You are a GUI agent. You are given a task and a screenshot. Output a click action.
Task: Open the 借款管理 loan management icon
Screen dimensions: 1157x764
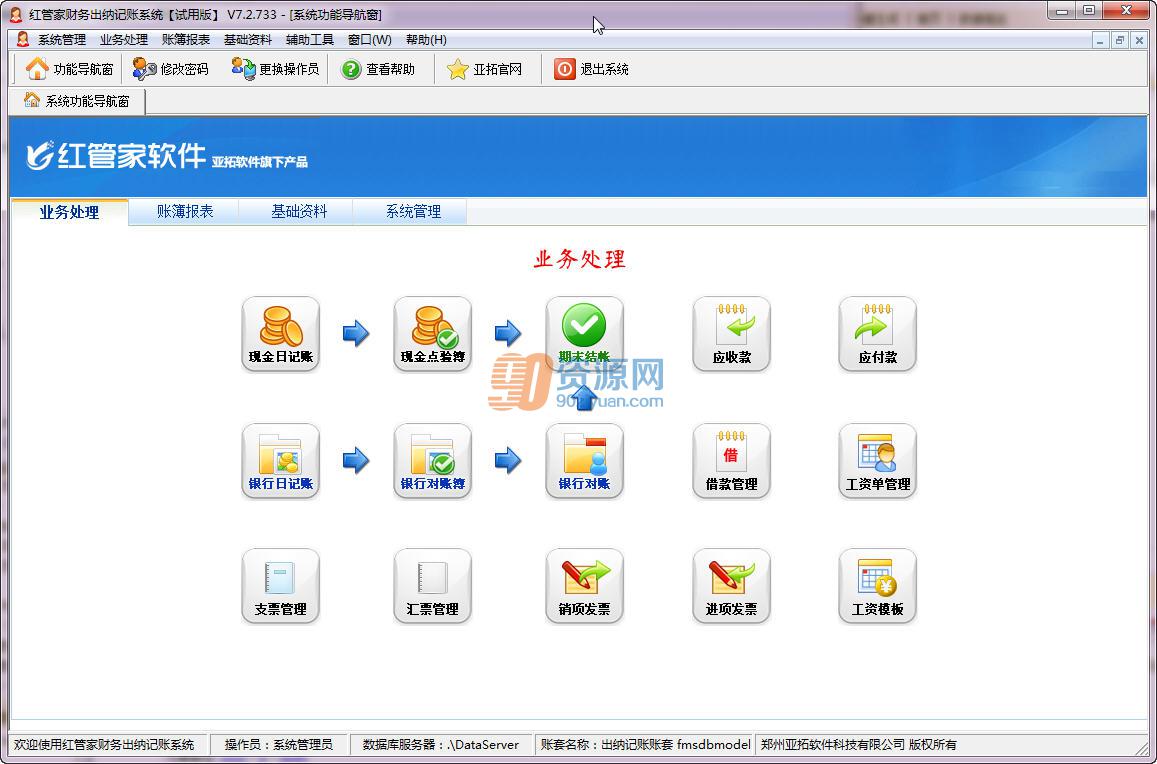pos(731,461)
